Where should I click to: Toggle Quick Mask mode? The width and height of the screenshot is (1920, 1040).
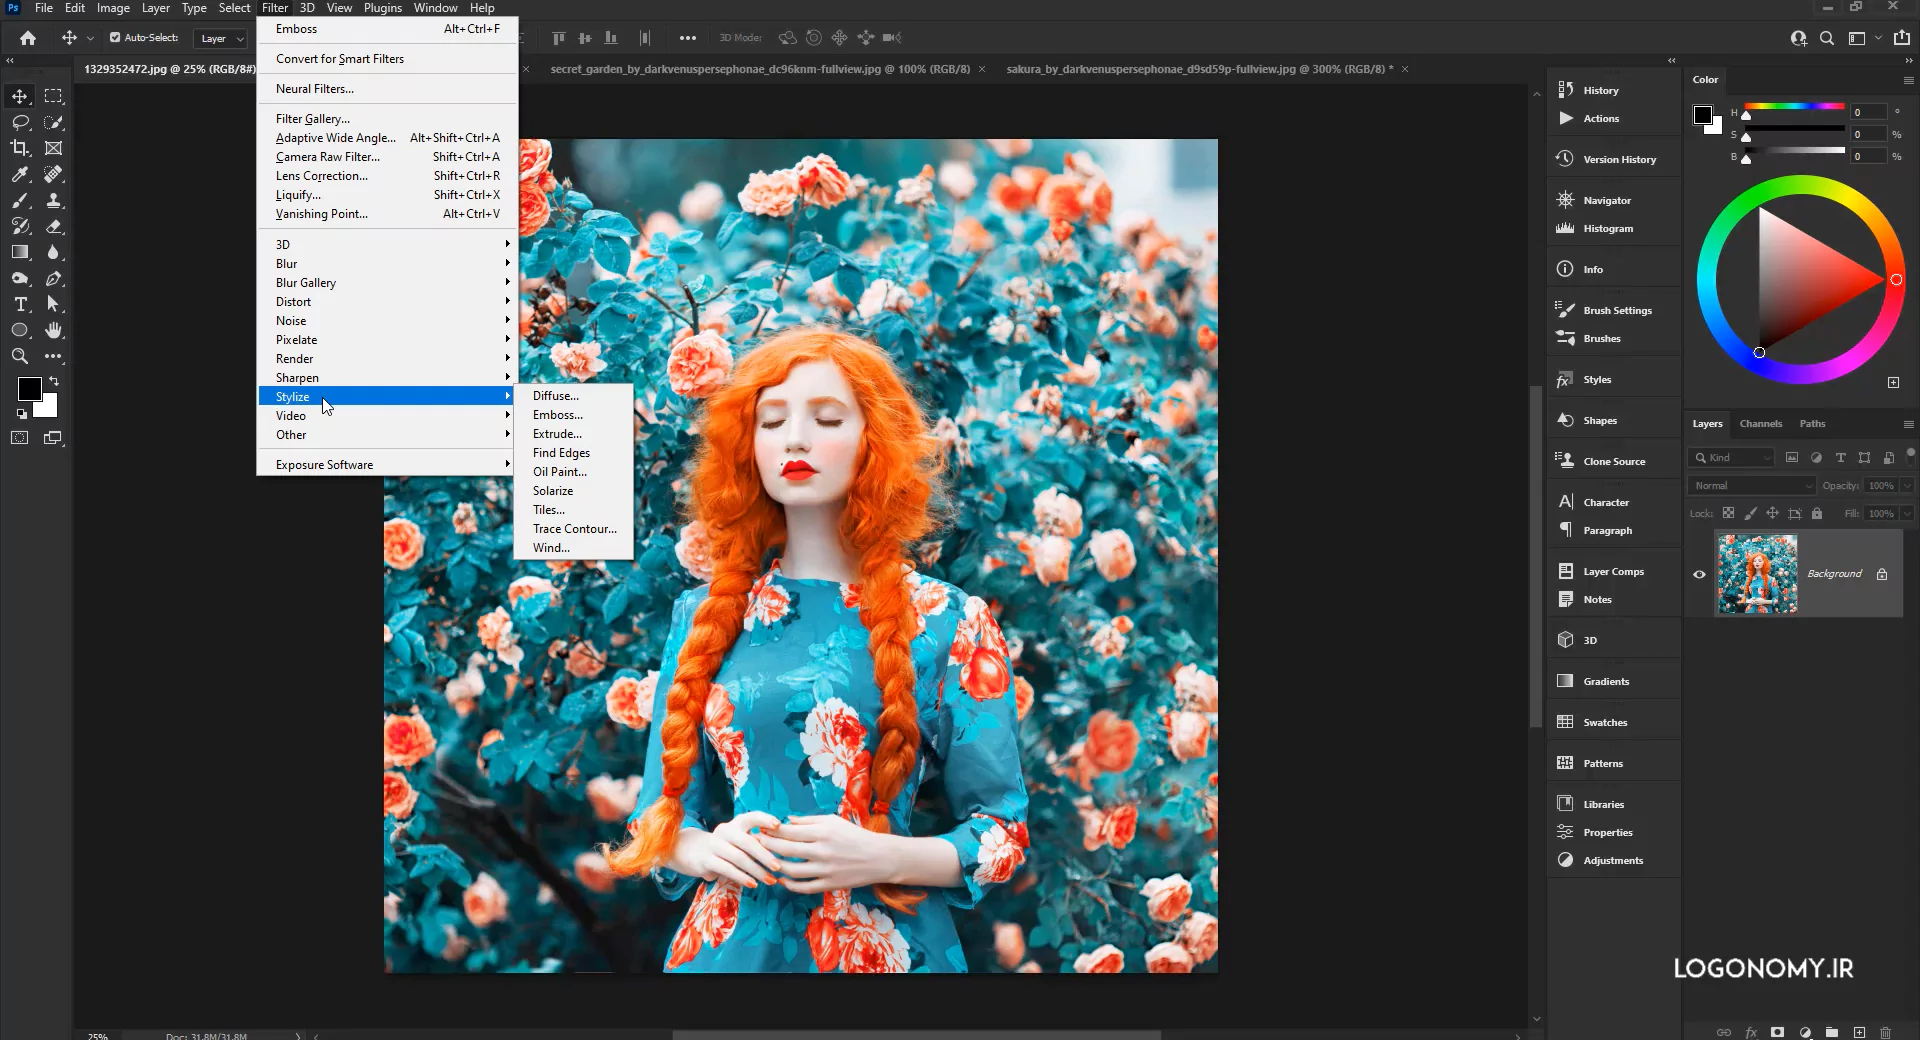(x=20, y=438)
